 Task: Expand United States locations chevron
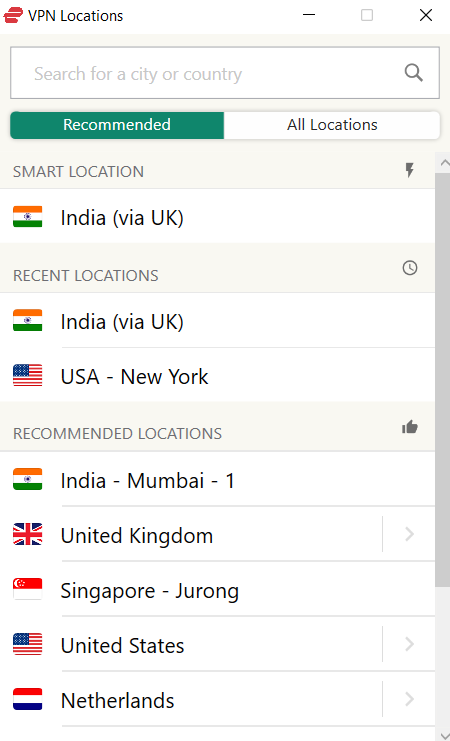coord(409,644)
